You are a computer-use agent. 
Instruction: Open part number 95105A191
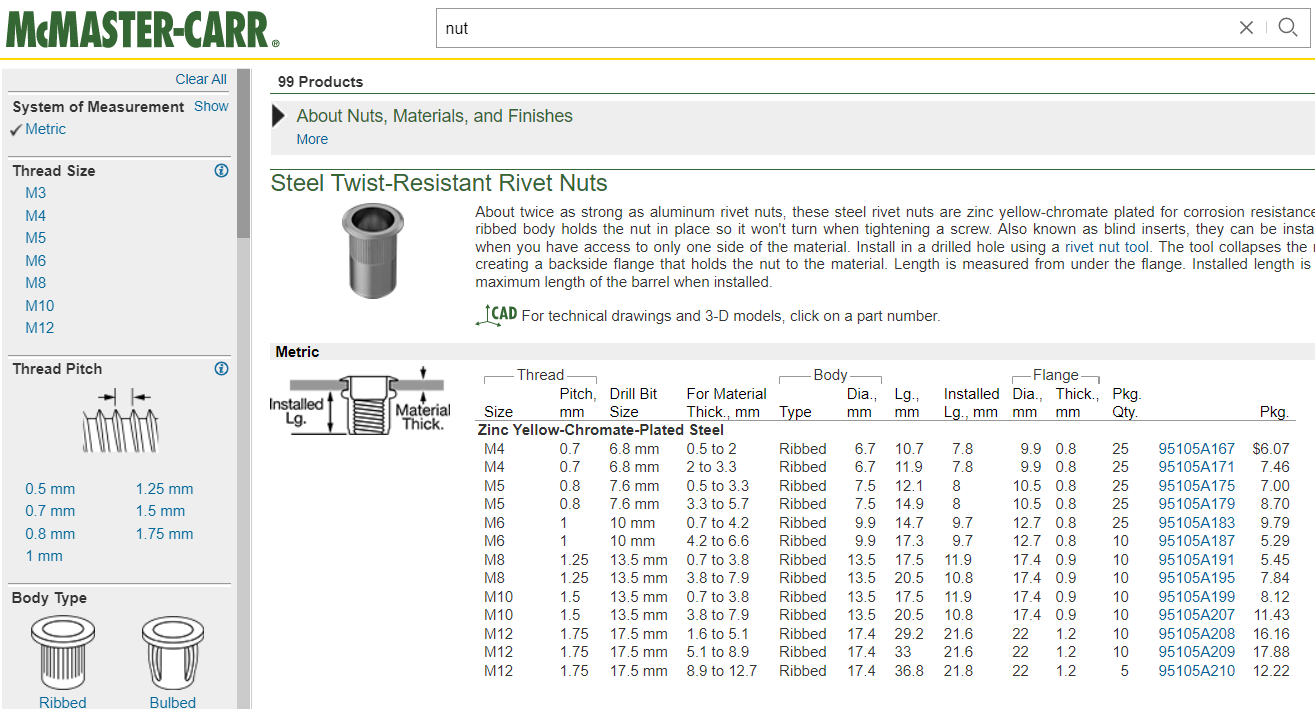[x=1196, y=560]
